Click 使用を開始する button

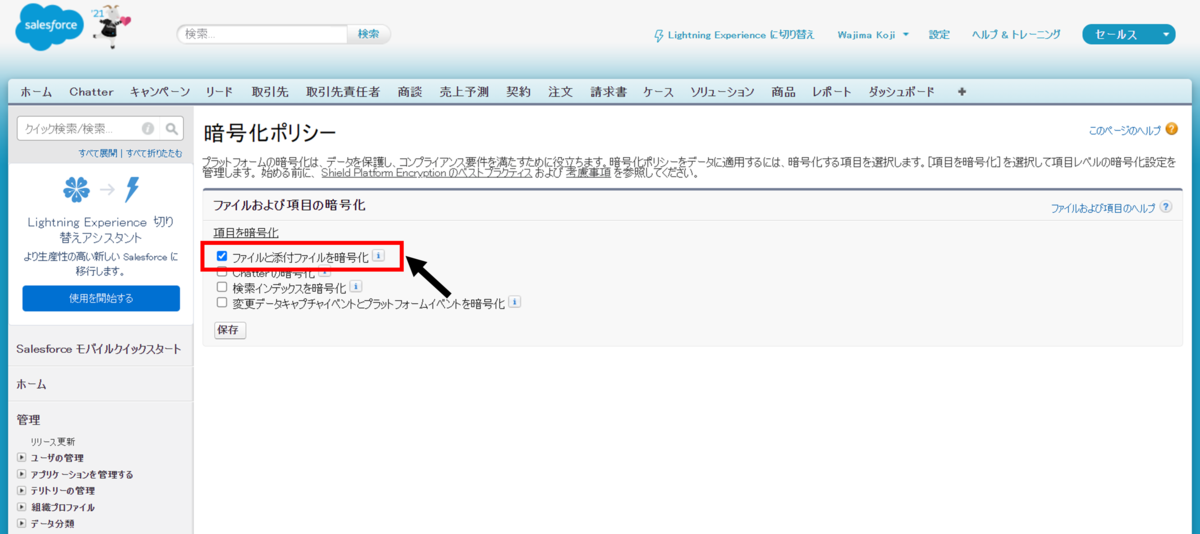(101, 298)
